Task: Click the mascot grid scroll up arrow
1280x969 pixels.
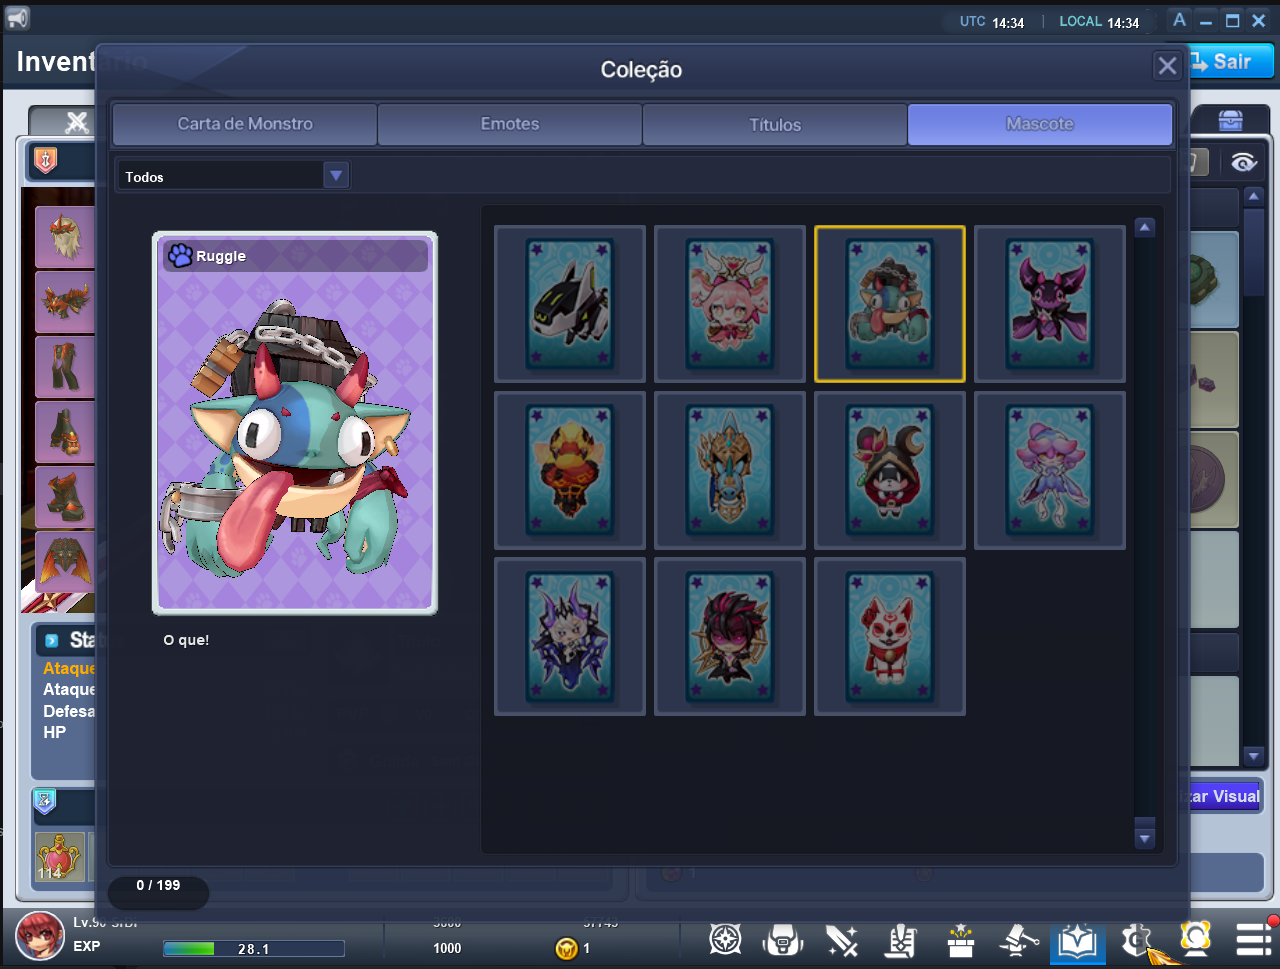Action: click(x=1145, y=227)
